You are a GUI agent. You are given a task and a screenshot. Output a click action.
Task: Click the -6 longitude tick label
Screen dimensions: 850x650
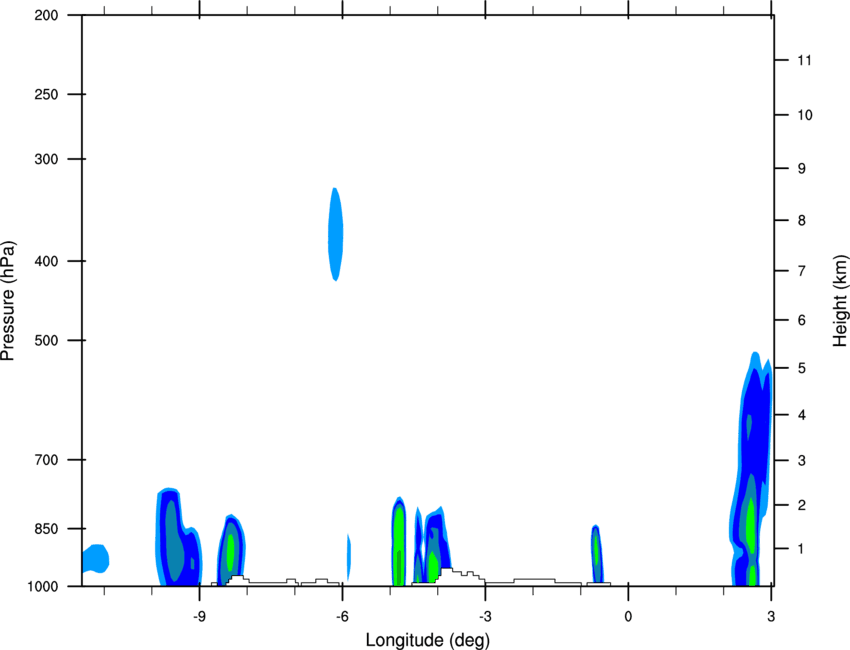pos(342,616)
